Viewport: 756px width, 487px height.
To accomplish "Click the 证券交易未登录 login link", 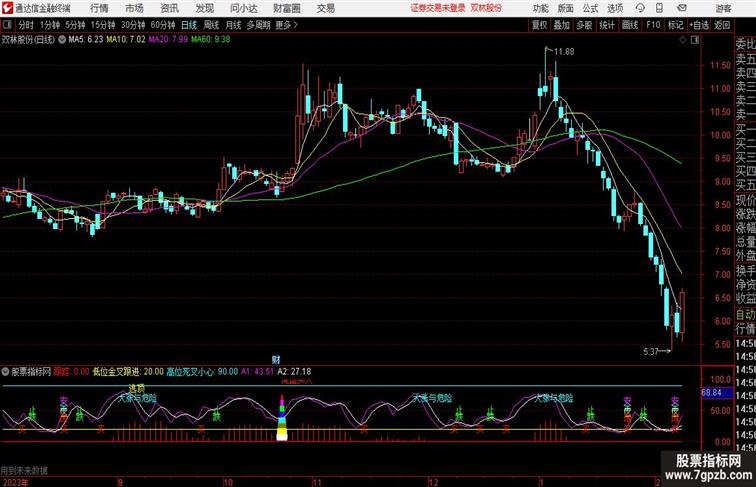I will (438, 8).
